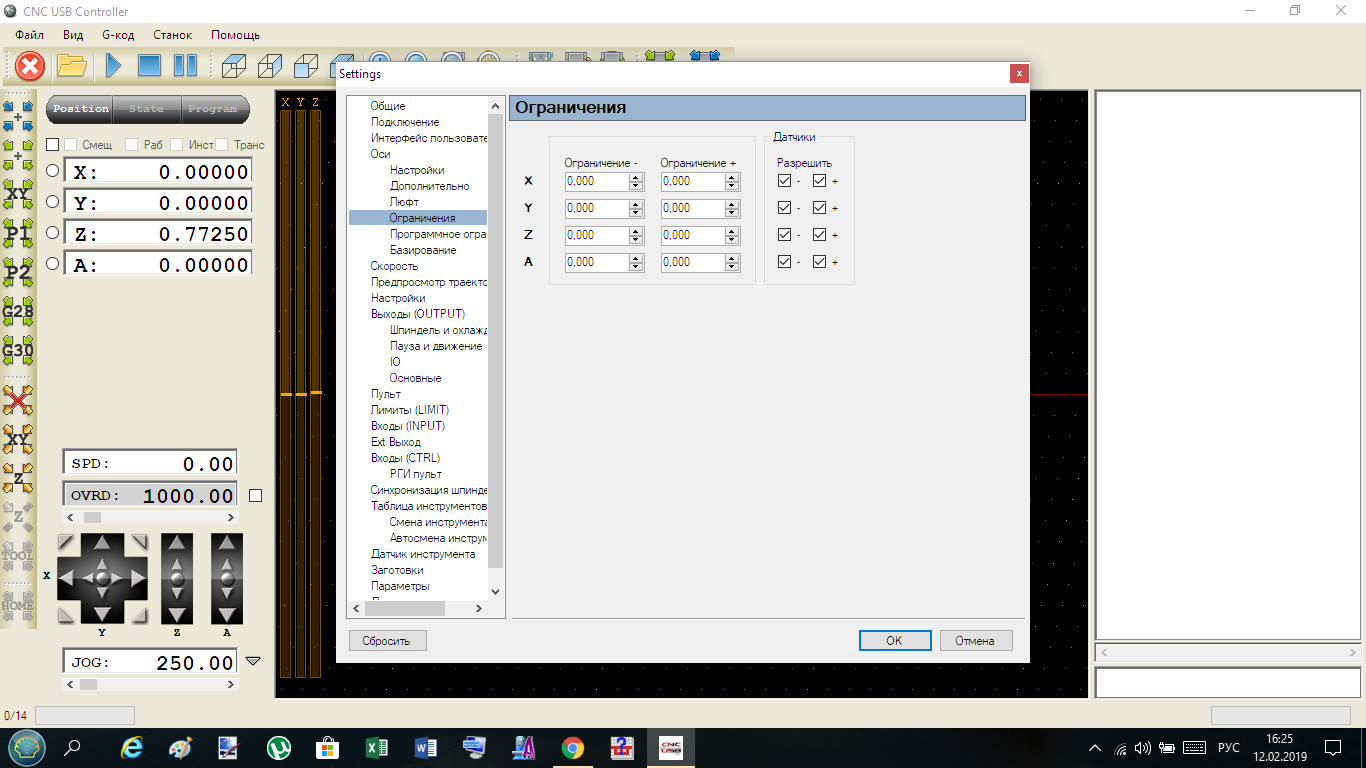This screenshot has height=768, width=1366.
Task: Select Скорость in the settings tree
Action: point(394,266)
